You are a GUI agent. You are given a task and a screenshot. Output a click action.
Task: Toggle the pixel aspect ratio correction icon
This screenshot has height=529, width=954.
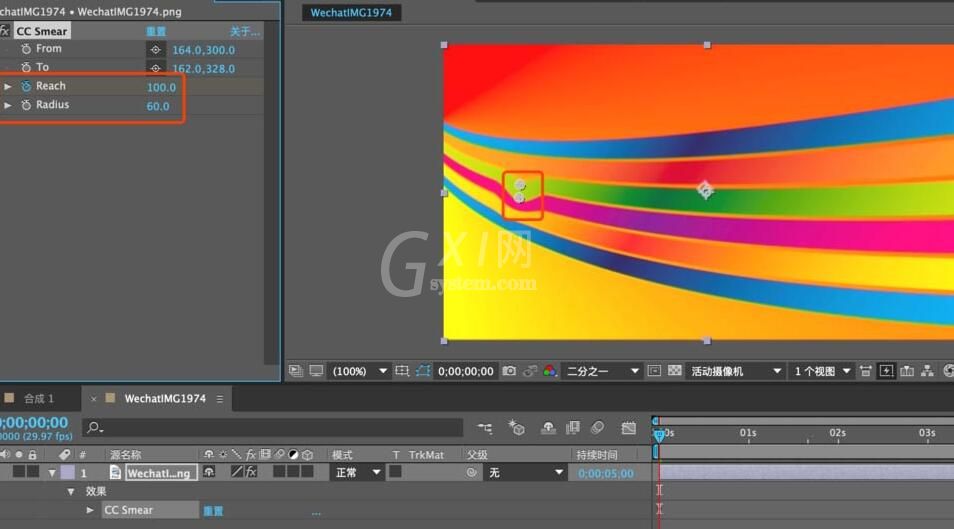pos(865,371)
